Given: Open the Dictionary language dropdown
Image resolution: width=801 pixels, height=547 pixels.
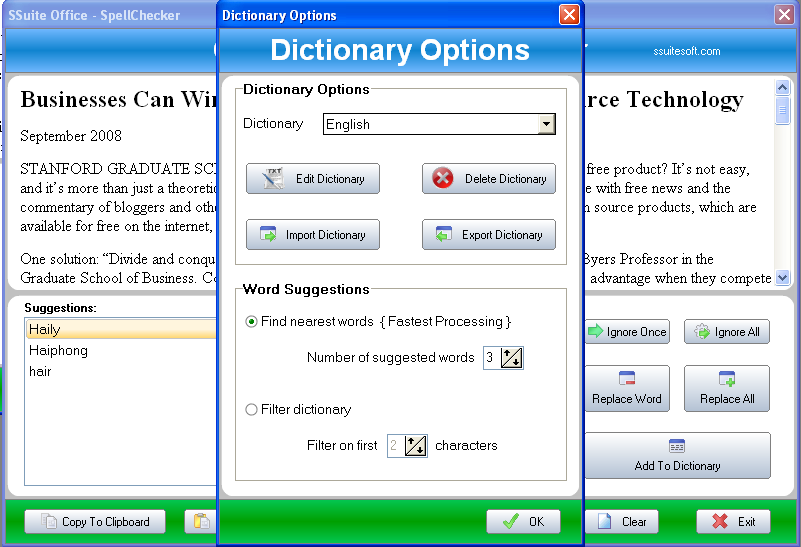Looking at the screenshot, I should tap(545, 124).
